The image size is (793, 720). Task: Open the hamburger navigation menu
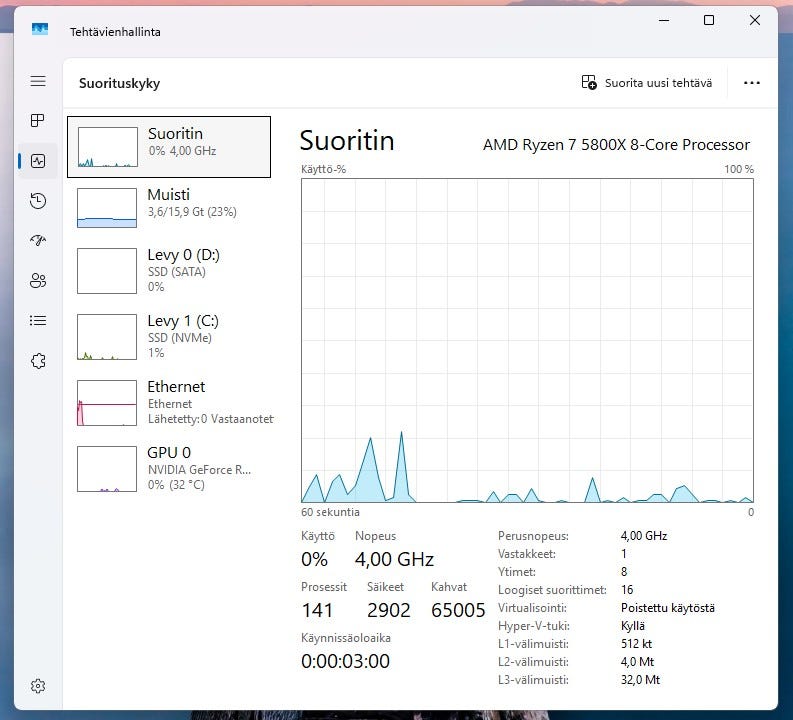(38, 81)
